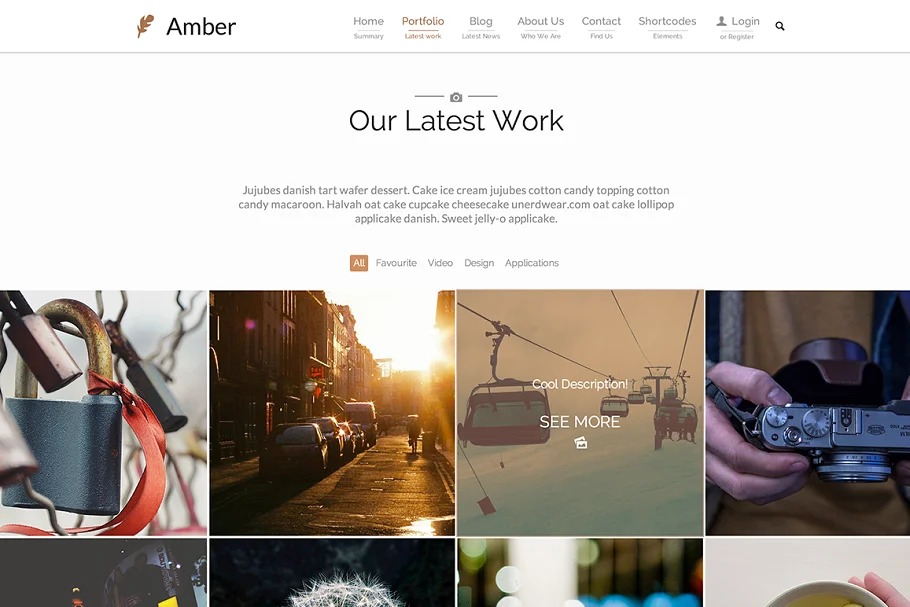Open the Blog Latest News menu
Image resolution: width=910 pixels, height=607 pixels.
tap(481, 27)
